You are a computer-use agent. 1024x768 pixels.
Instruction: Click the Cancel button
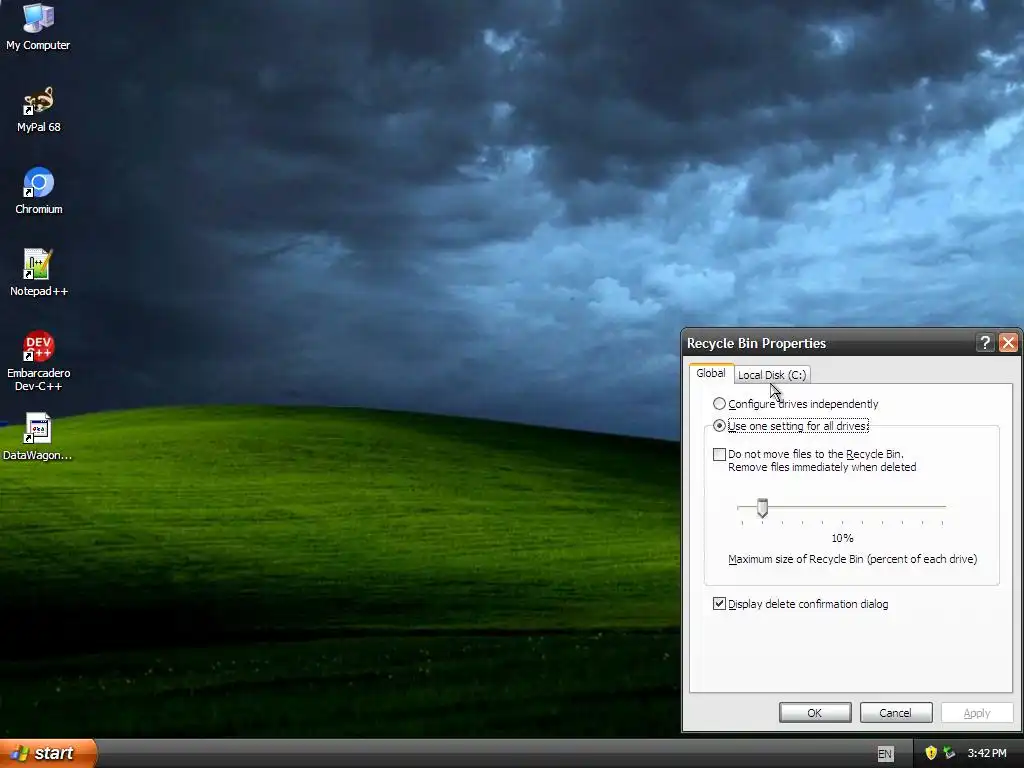pyautogui.click(x=895, y=712)
